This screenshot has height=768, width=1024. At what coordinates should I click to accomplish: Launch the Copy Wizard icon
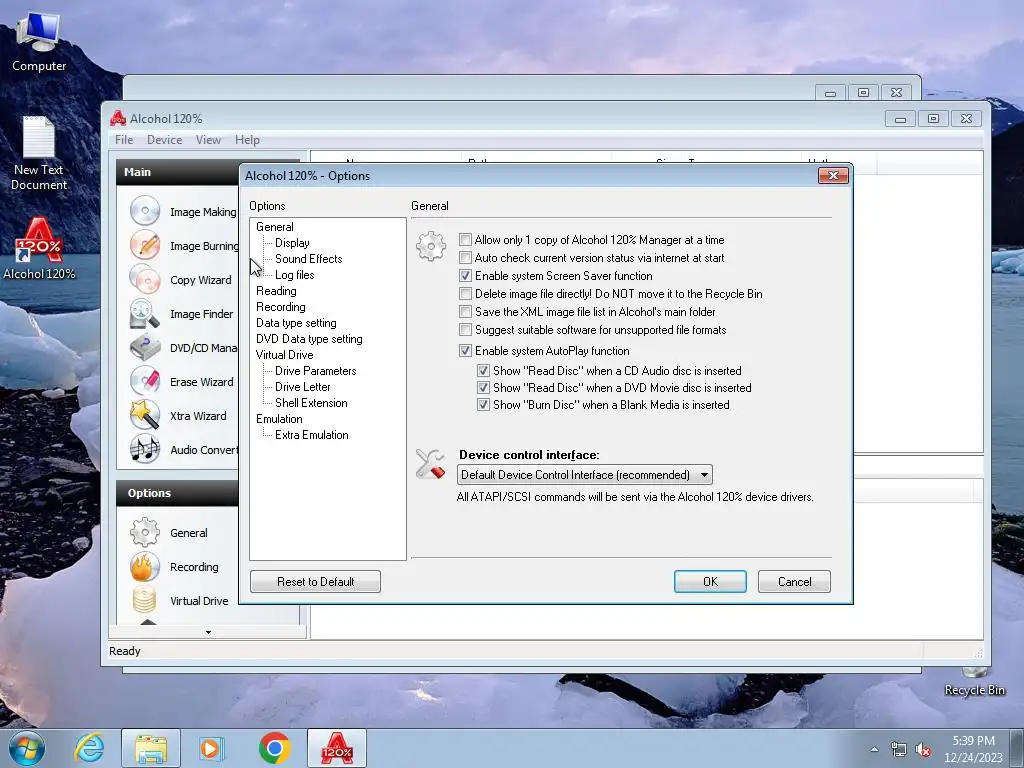pyautogui.click(x=144, y=279)
